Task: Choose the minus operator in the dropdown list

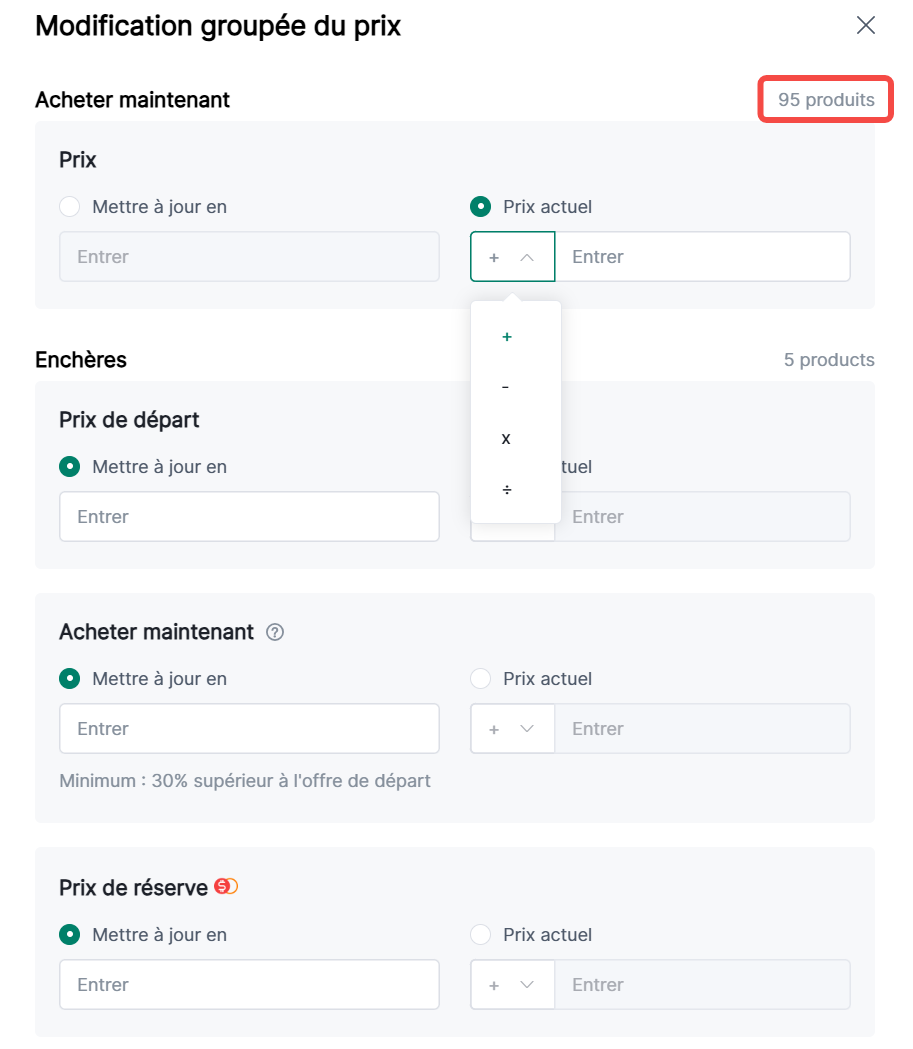Action: (506, 388)
